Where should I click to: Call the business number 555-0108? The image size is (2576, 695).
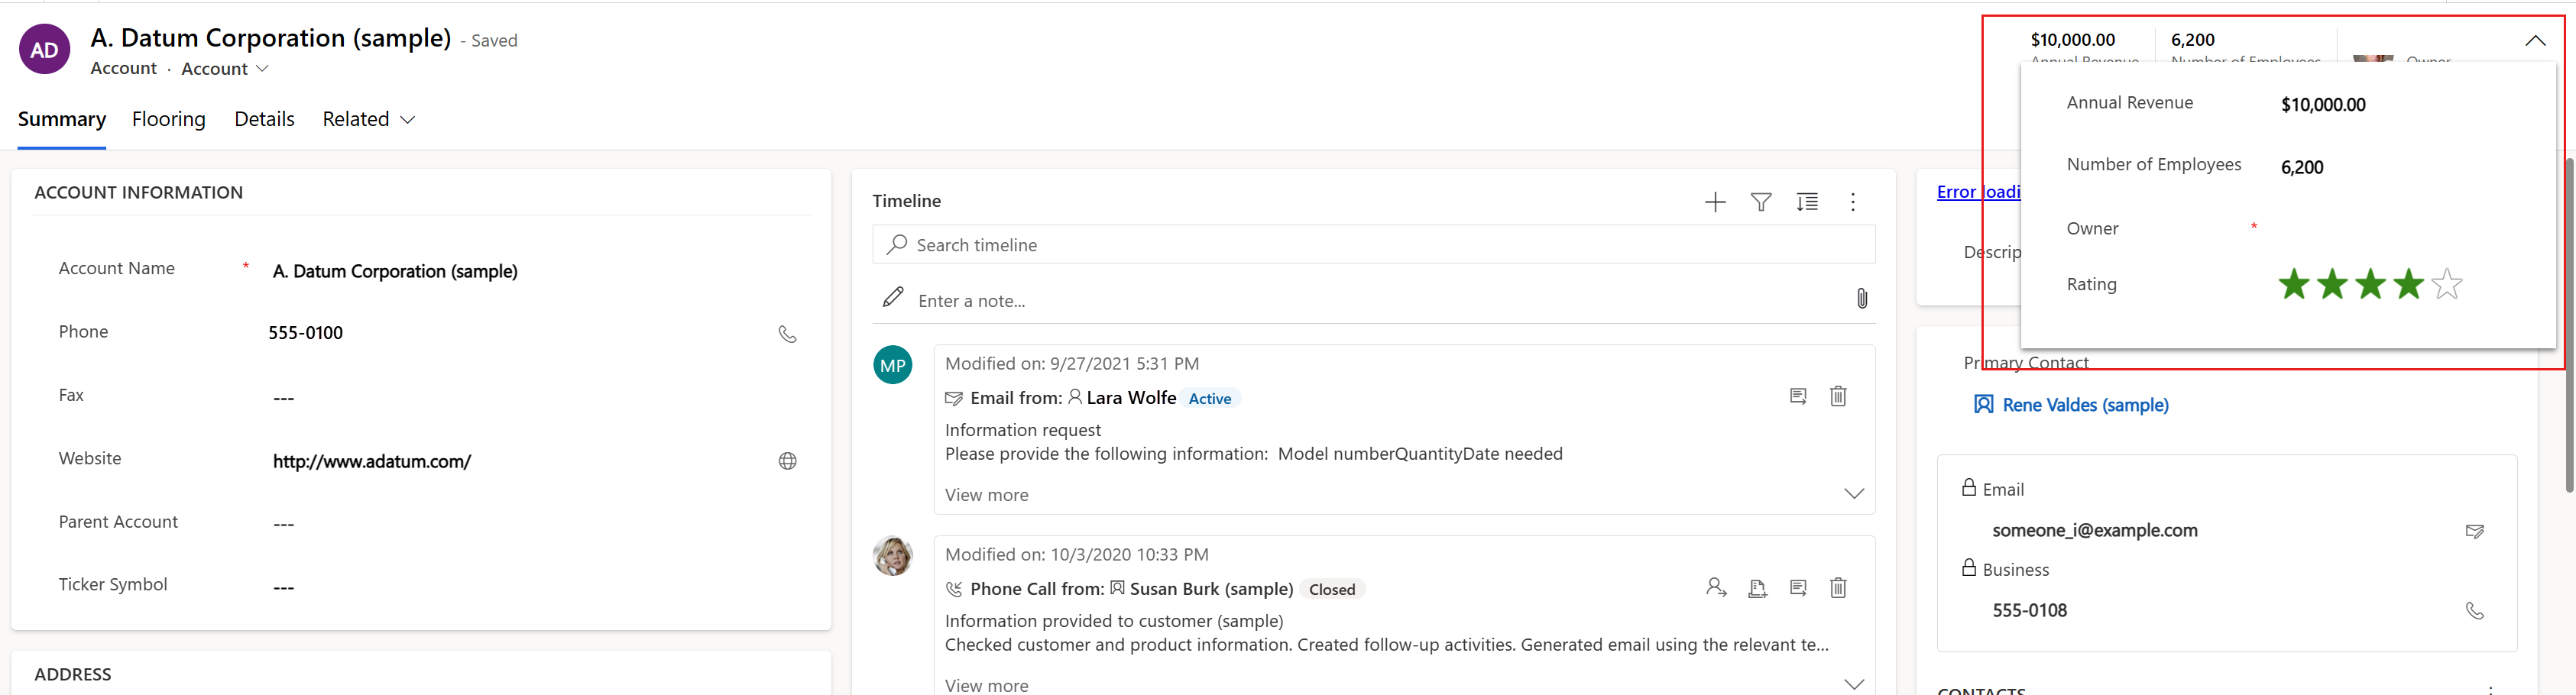tap(2475, 610)
